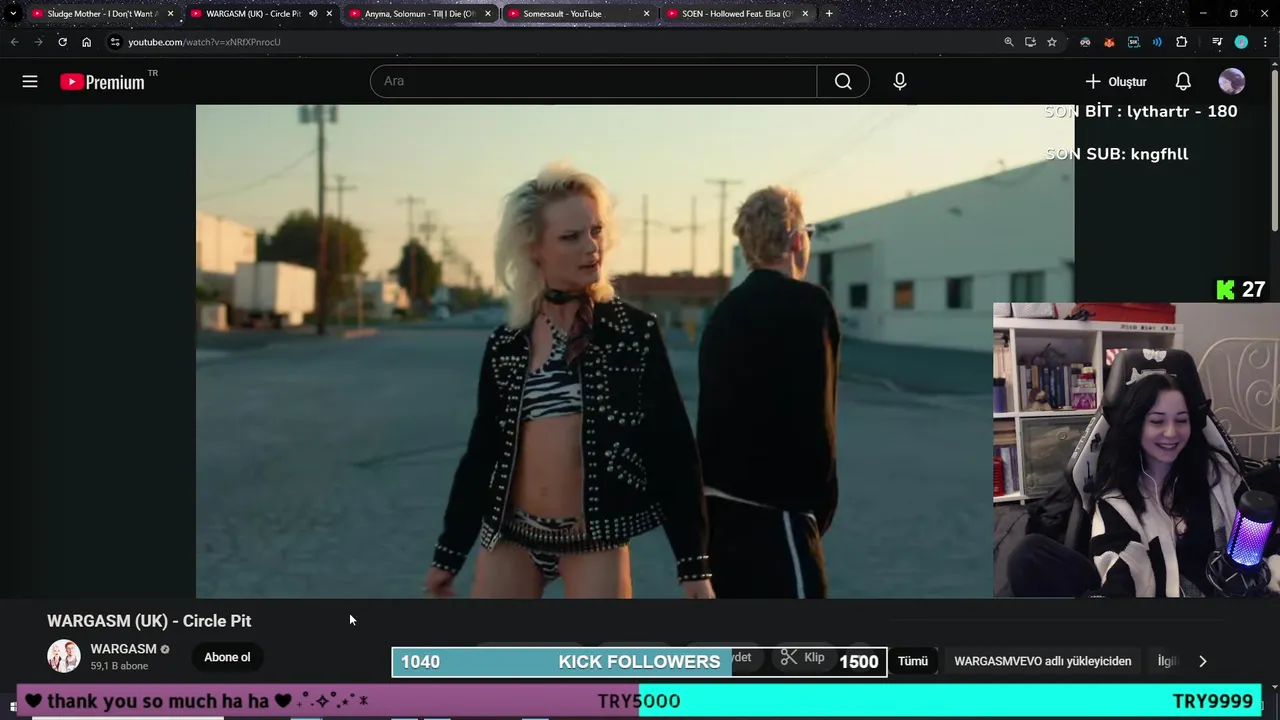This screenshot has width=1280, height=720.
Task: Click the 59,1 B abone subscriber count
Action: (119, 666)
